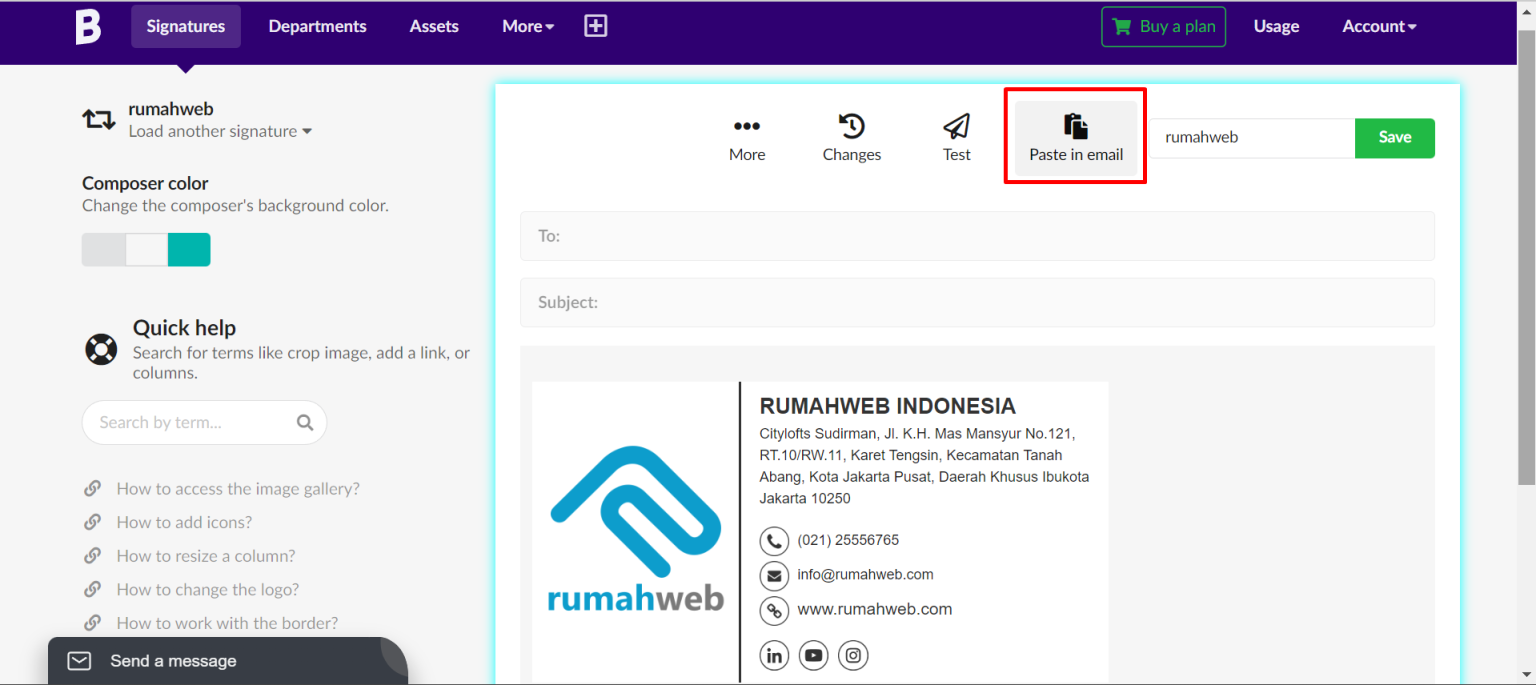Expand the More navigation dropdown
The width and height of the screenshot is (1536, 685).
coord(528,26)
